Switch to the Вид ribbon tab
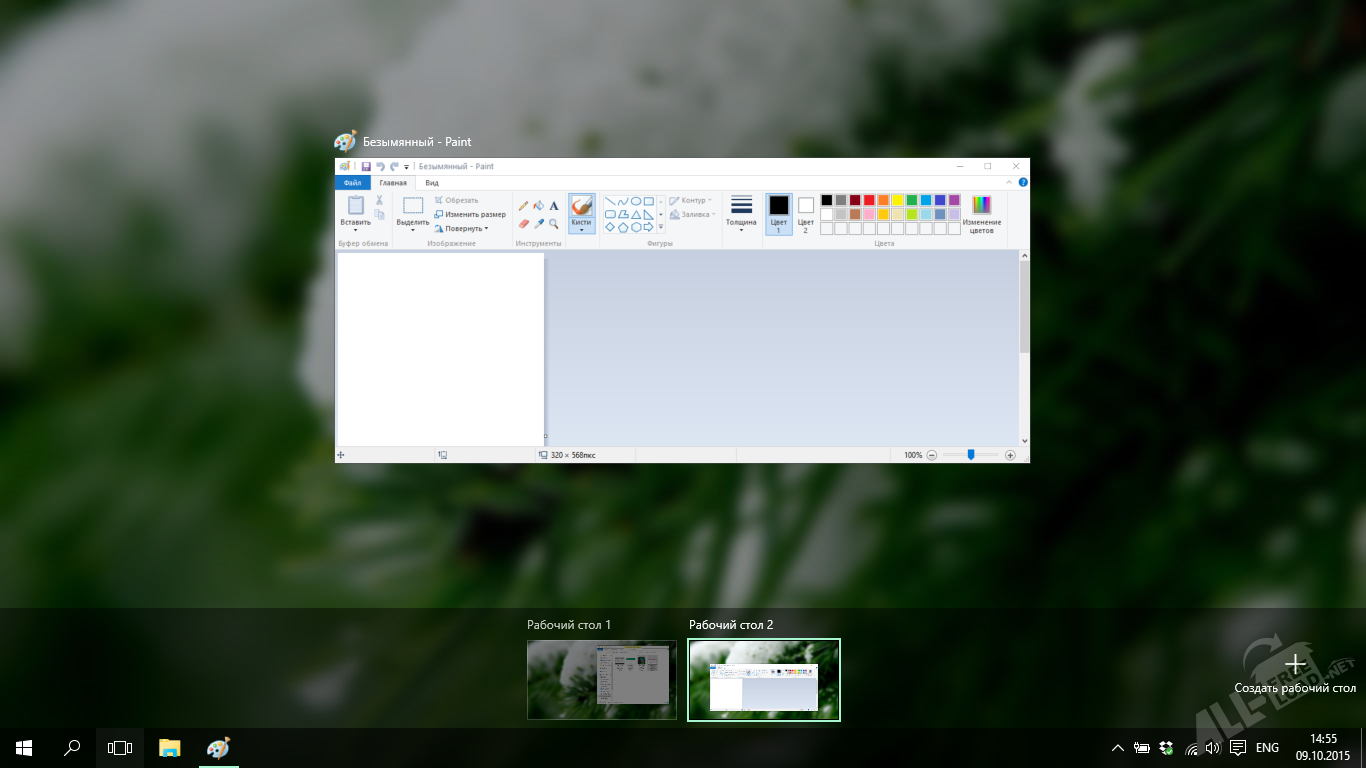Viewport: 1366px width, 768px height. [x=431, y=183]
